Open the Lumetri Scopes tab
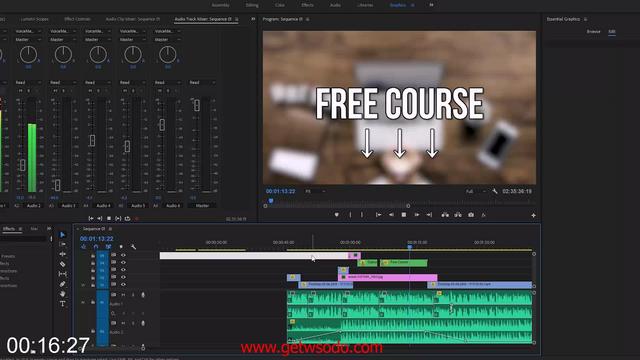640x360 pixels. click(x=35, y=19)
